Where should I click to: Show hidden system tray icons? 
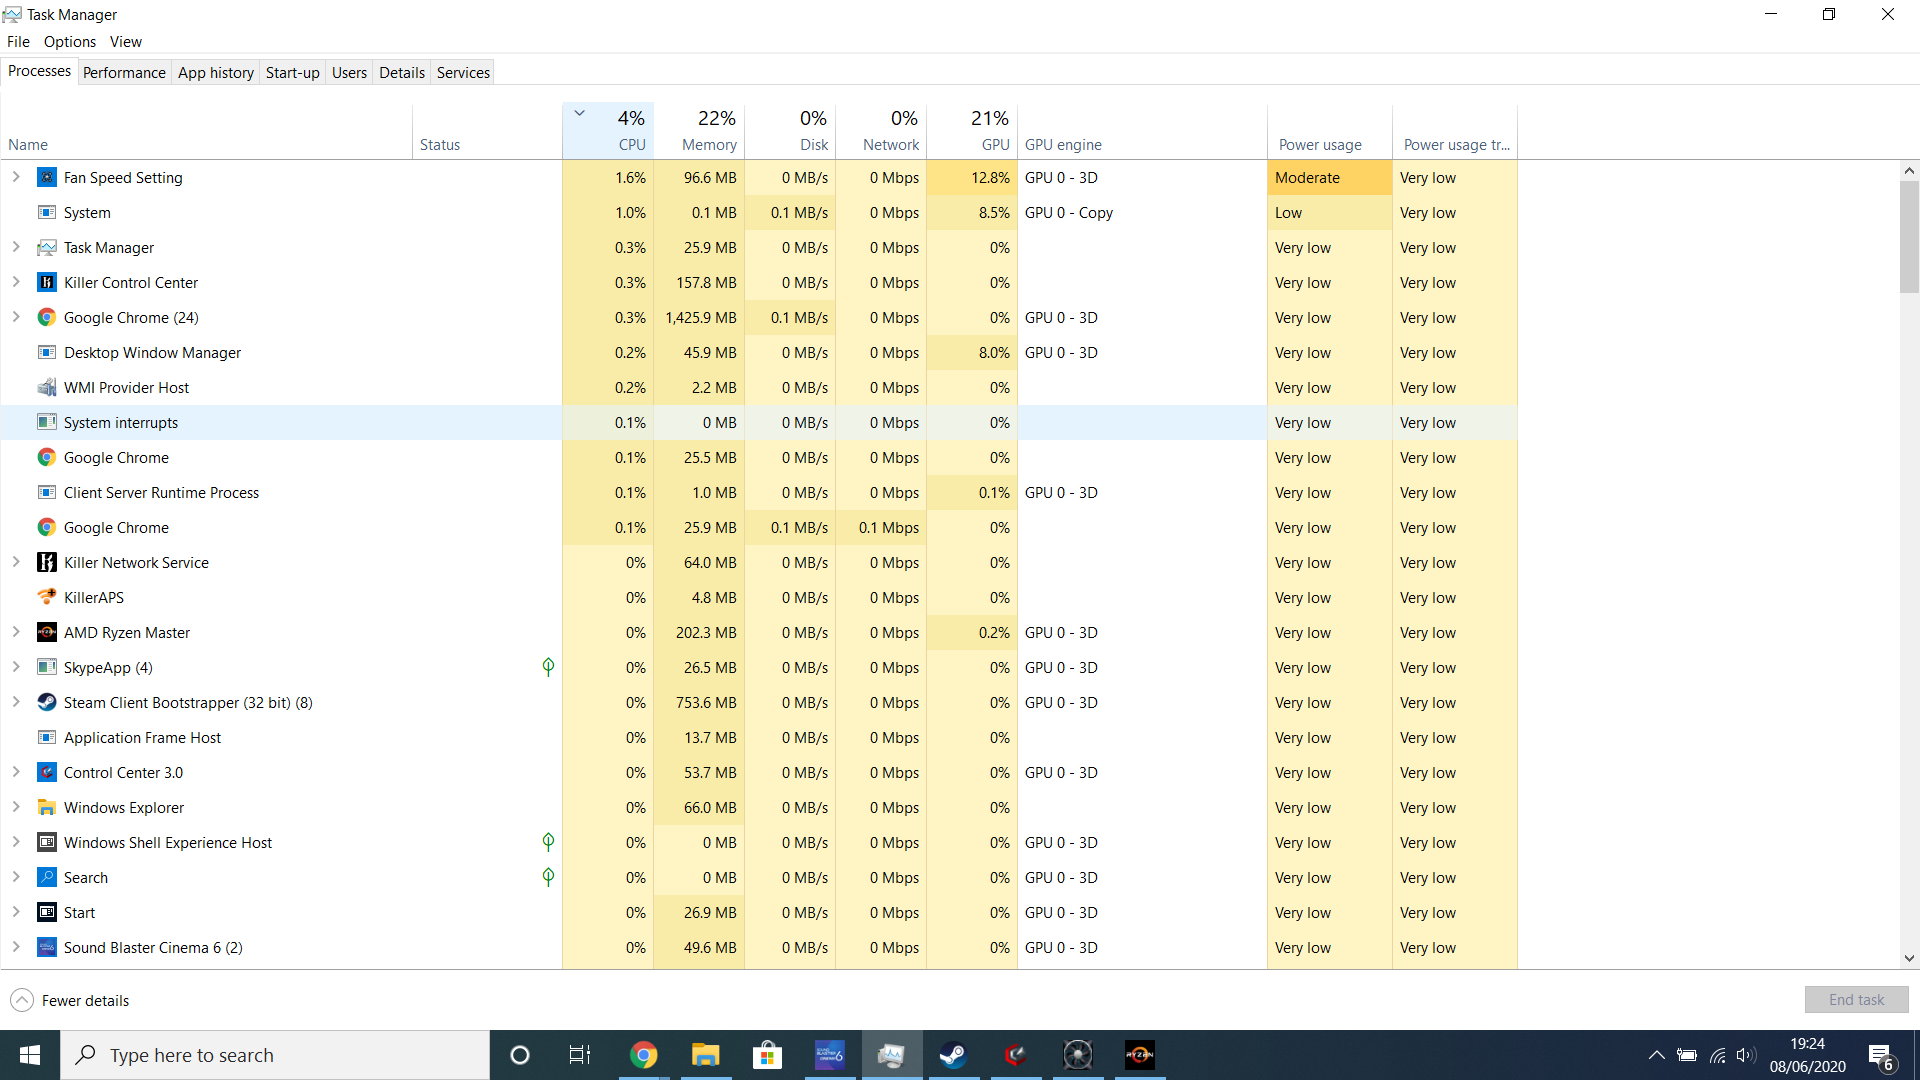click(x=1656, y=1055)
